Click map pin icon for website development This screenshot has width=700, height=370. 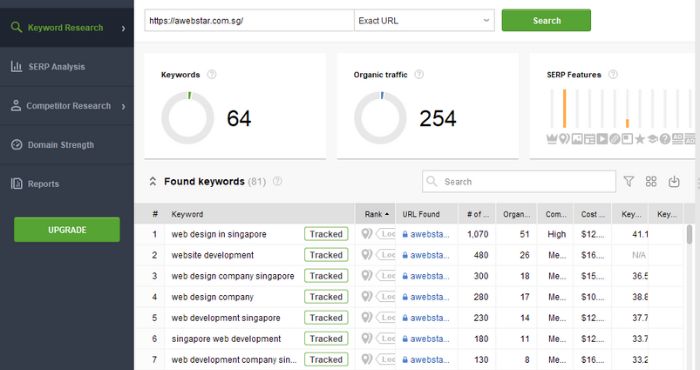[x=367, y=255]
